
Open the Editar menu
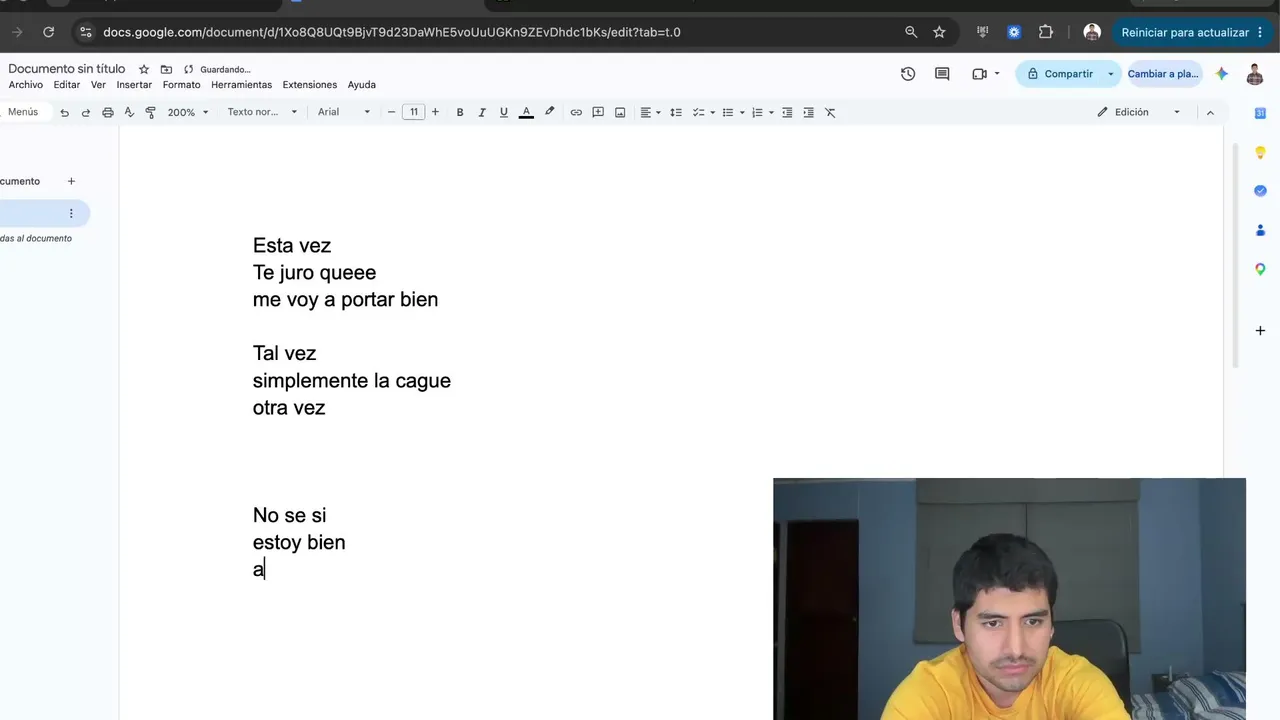67,85
